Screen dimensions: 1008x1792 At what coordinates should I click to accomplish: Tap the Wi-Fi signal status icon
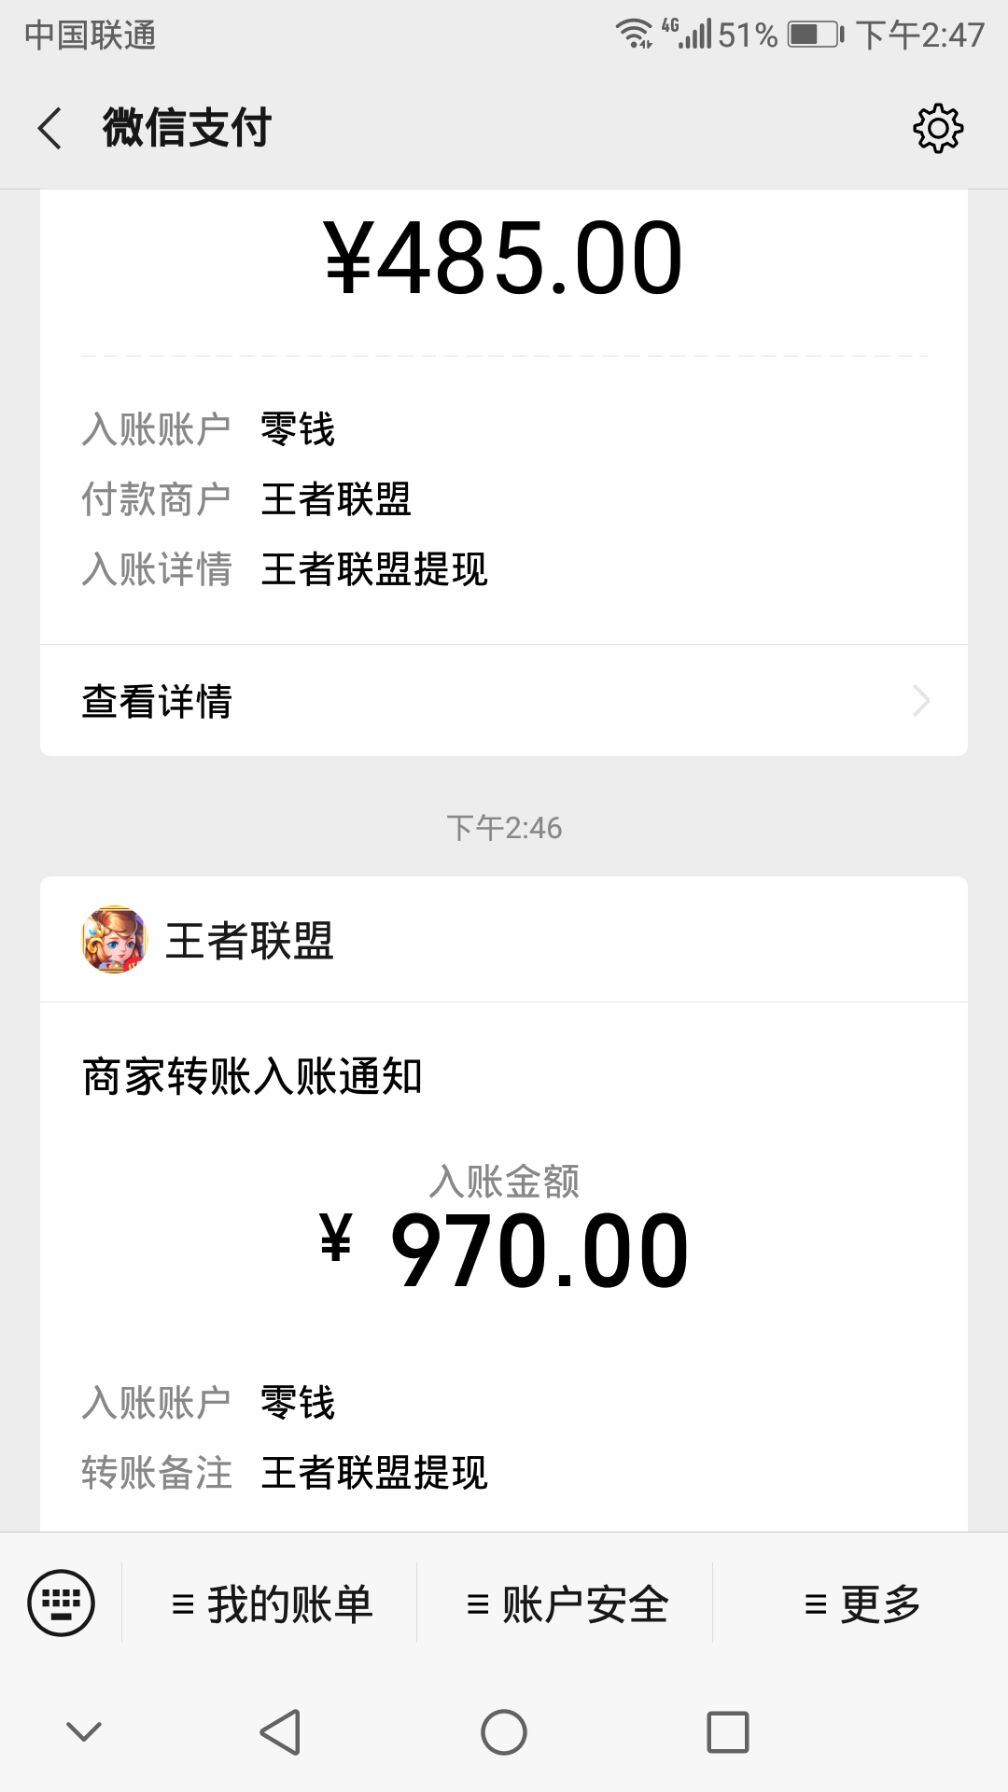click(x=633, y=34)
